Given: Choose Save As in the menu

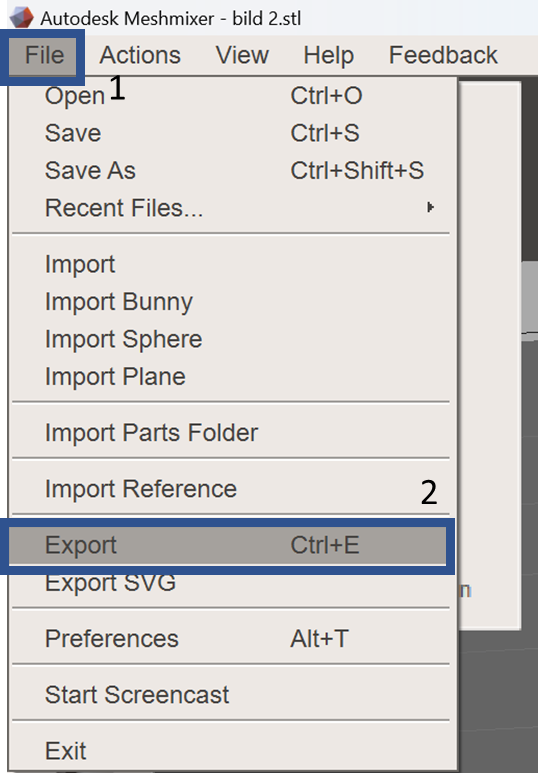Looking at the screenshot, I should click(x=231, y=171).
